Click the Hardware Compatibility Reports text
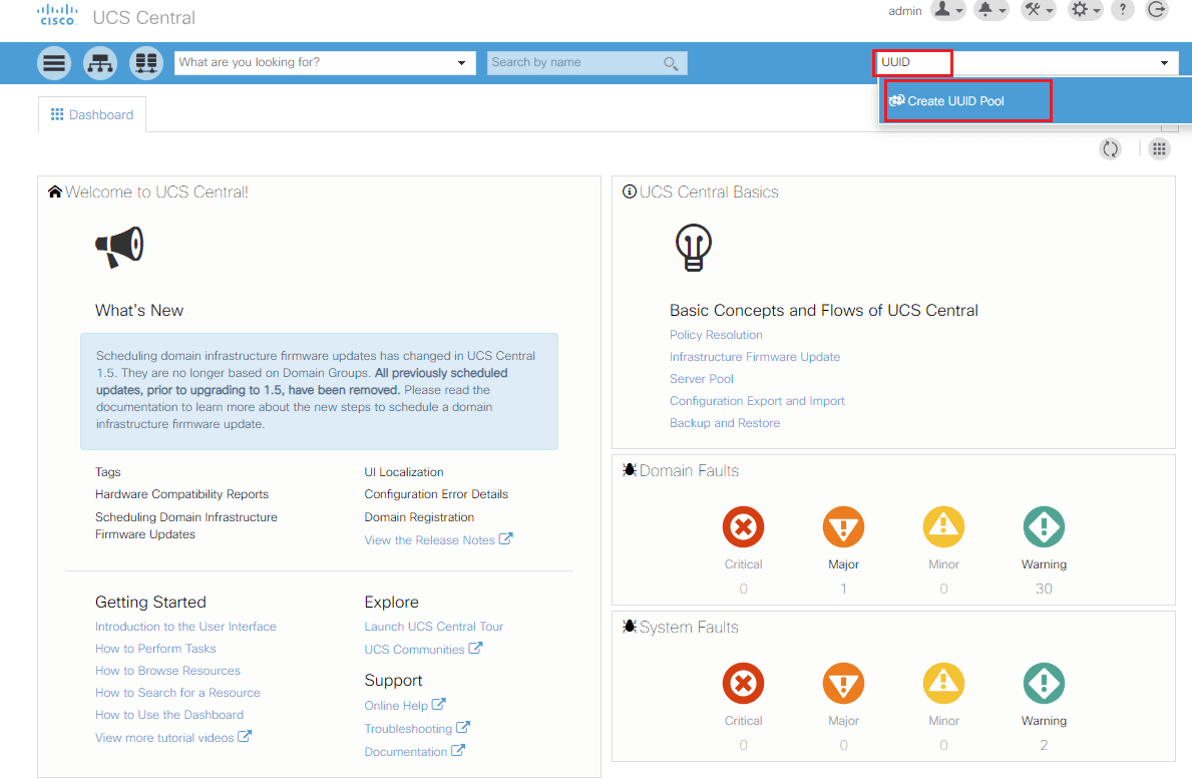 (182, 494)
